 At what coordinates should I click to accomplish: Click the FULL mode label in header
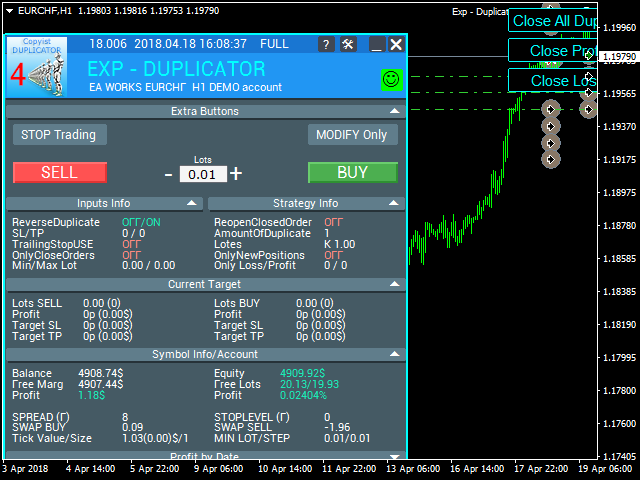pyautogui.click(x=274, y=44)
